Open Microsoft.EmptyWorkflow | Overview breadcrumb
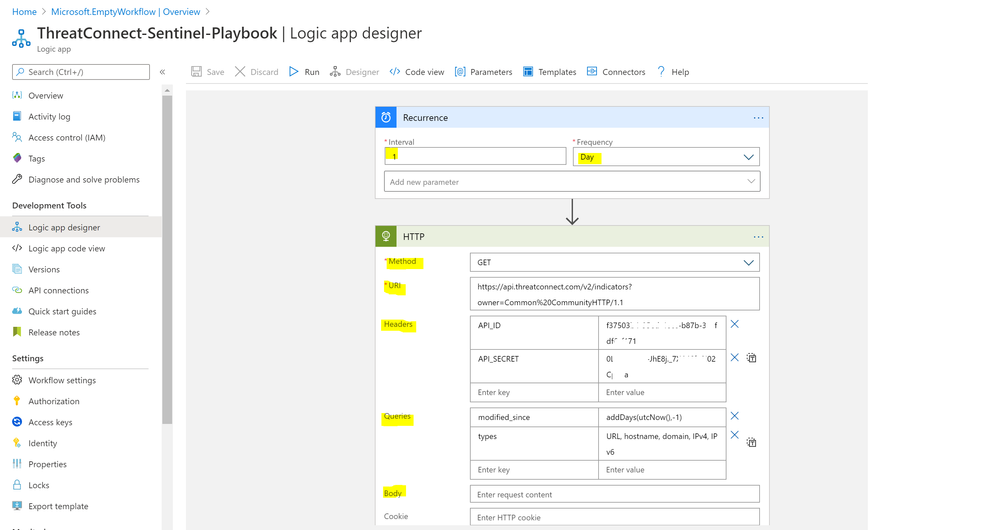The height and width of the screenshot is (530, 999). tap(126, 11)
